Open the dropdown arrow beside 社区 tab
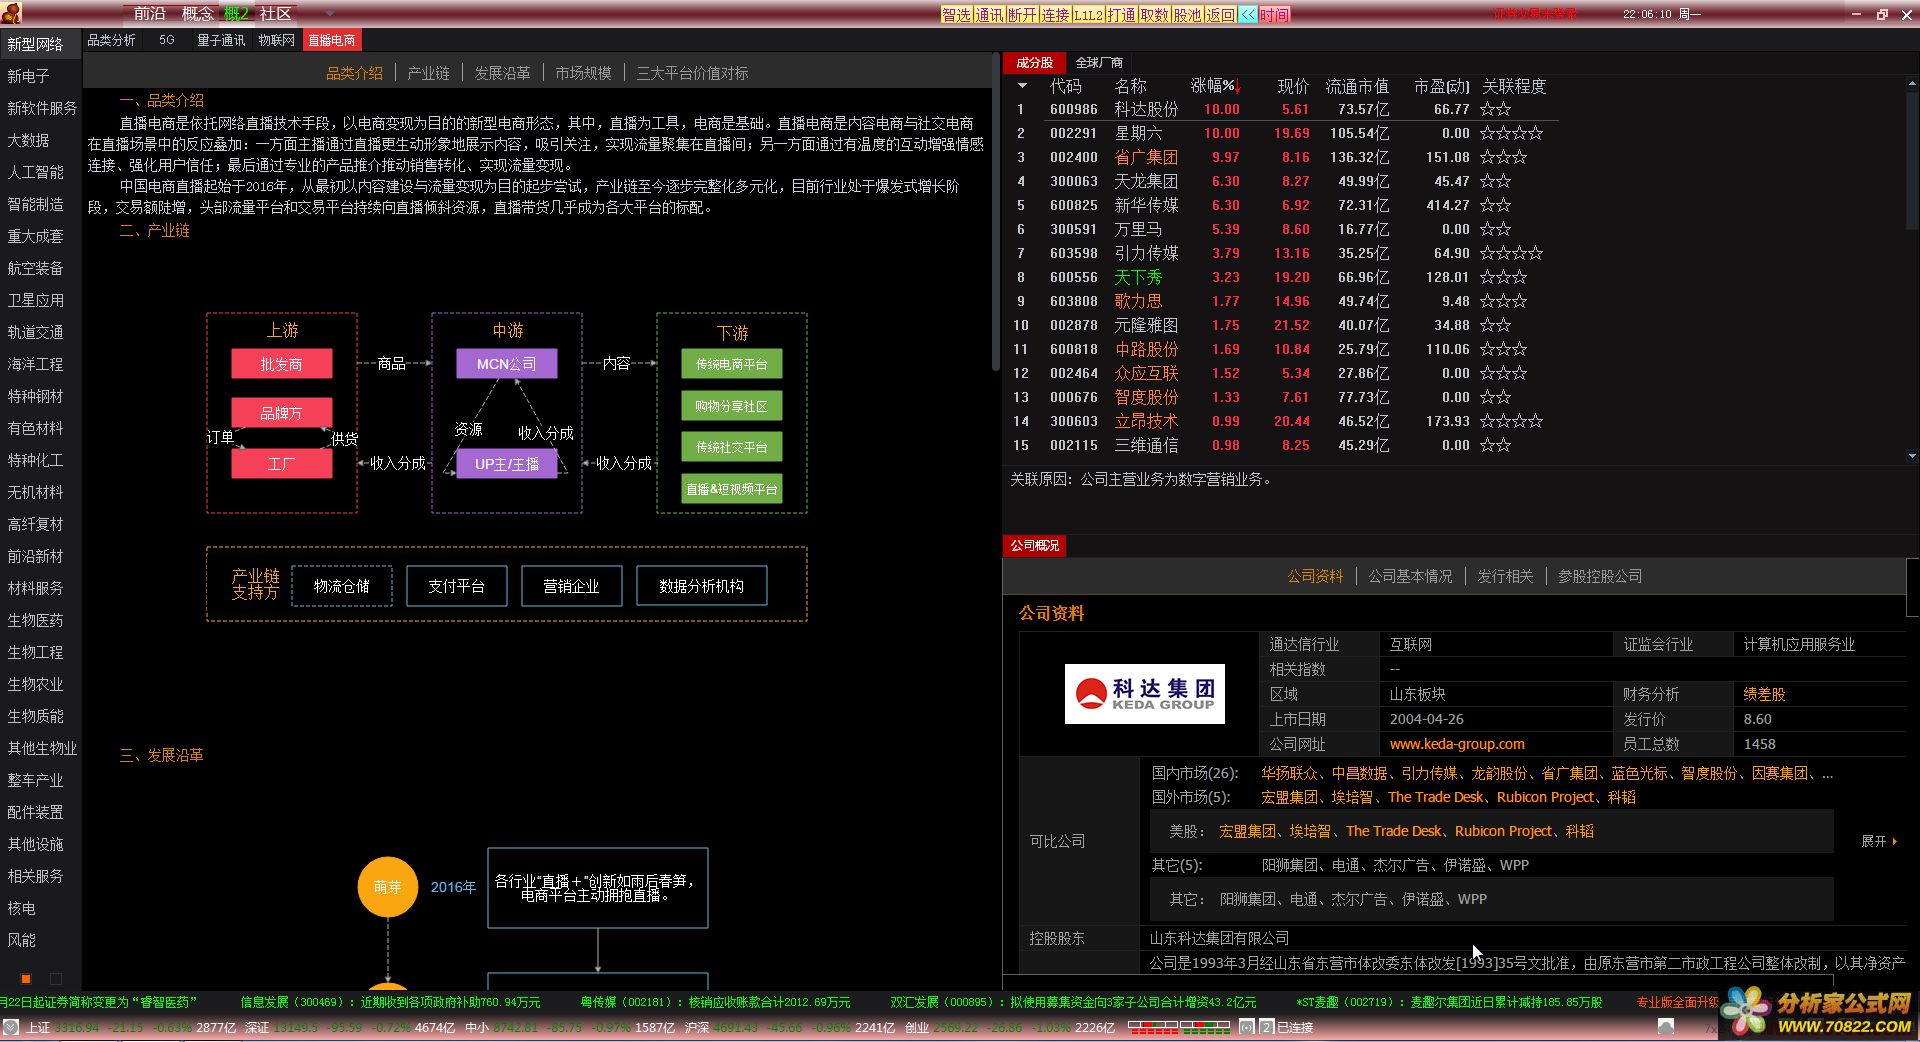The height and width of the screenshot is (1042, 1920). pos(331,14)
